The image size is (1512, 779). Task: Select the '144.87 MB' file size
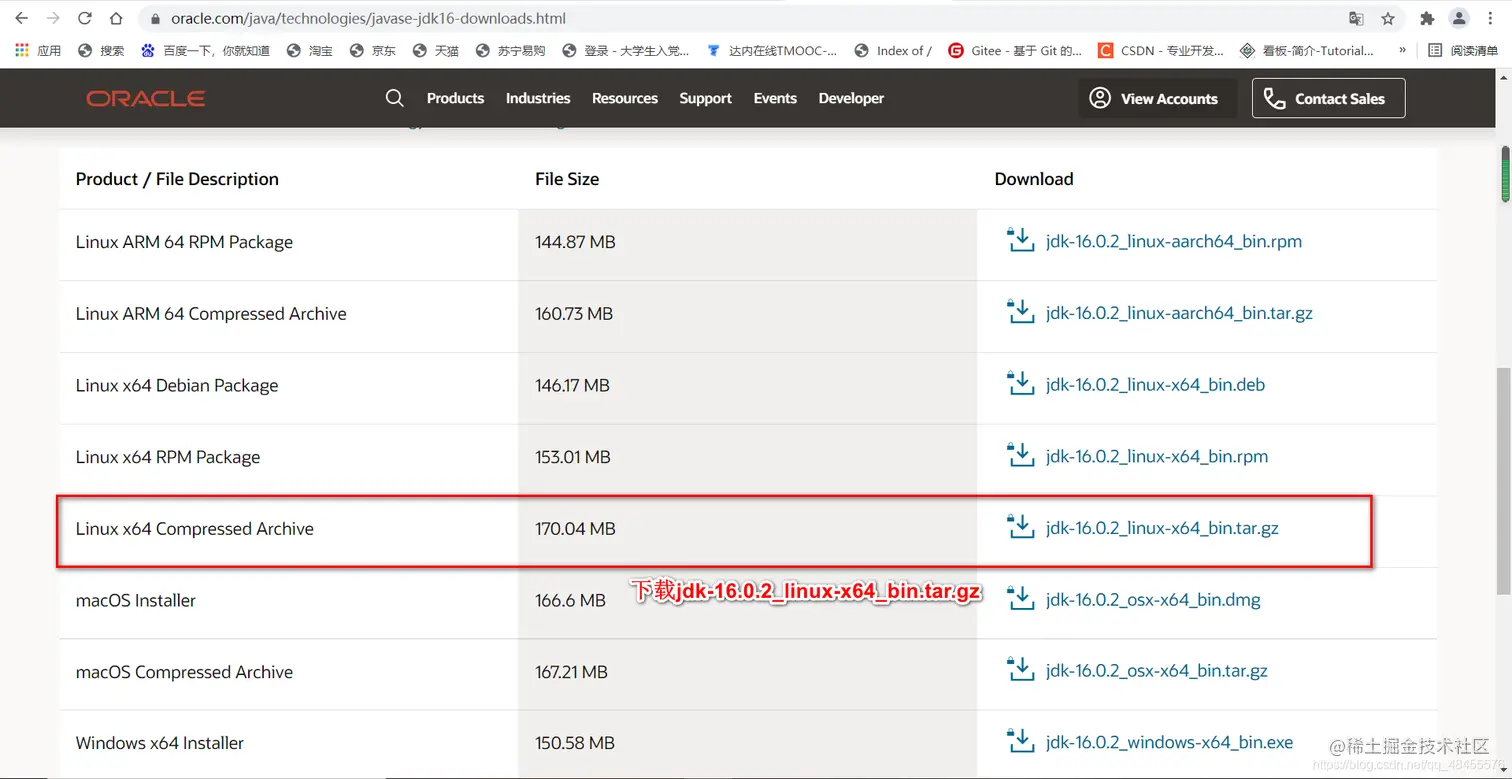point(575,241)
